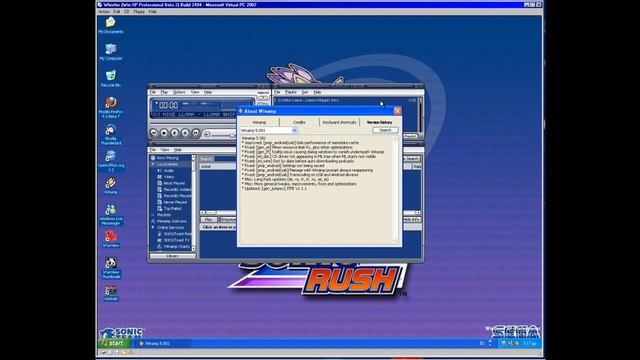The height and width of the screenshot is (360, 640).
Task: Switch to the Winamp tab in About dialog
Action: (259, 122)
